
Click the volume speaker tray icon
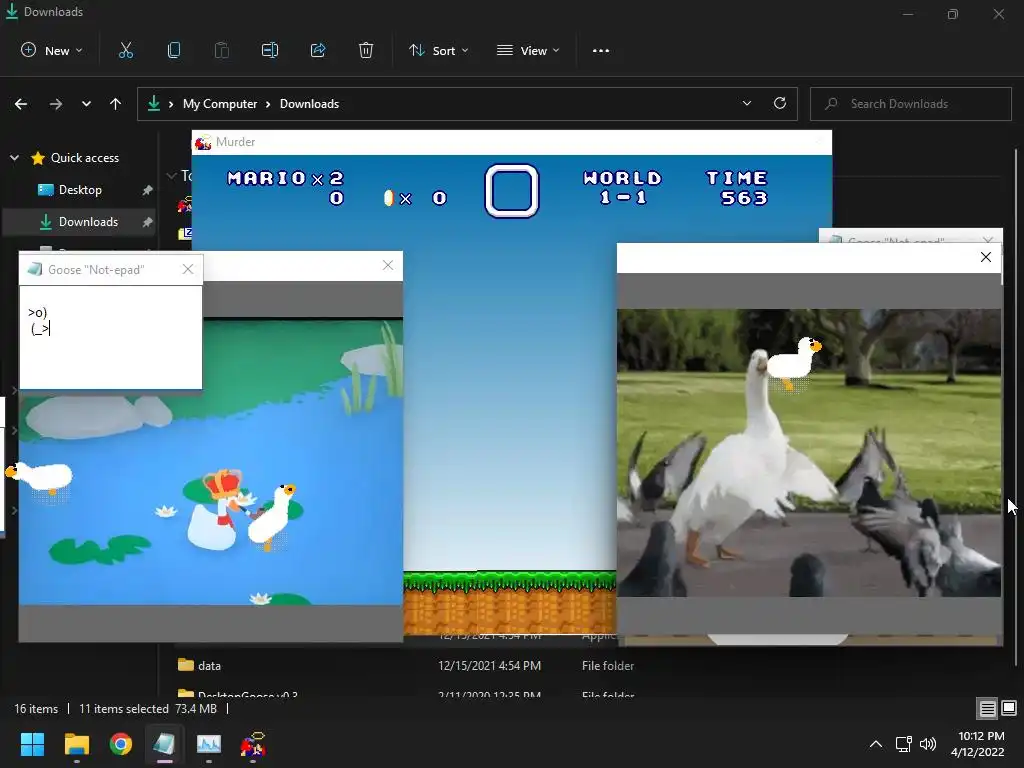pyautogui.click(x=927, y=744)
